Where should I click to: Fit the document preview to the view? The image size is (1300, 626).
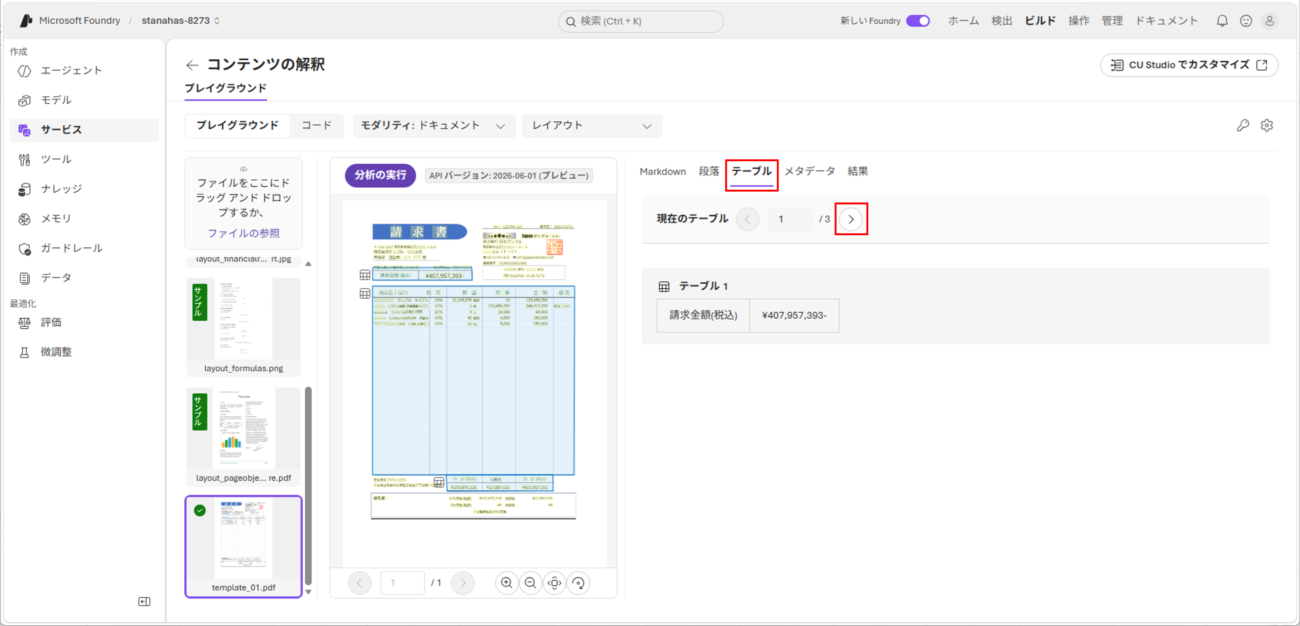(x=554, y=583)
